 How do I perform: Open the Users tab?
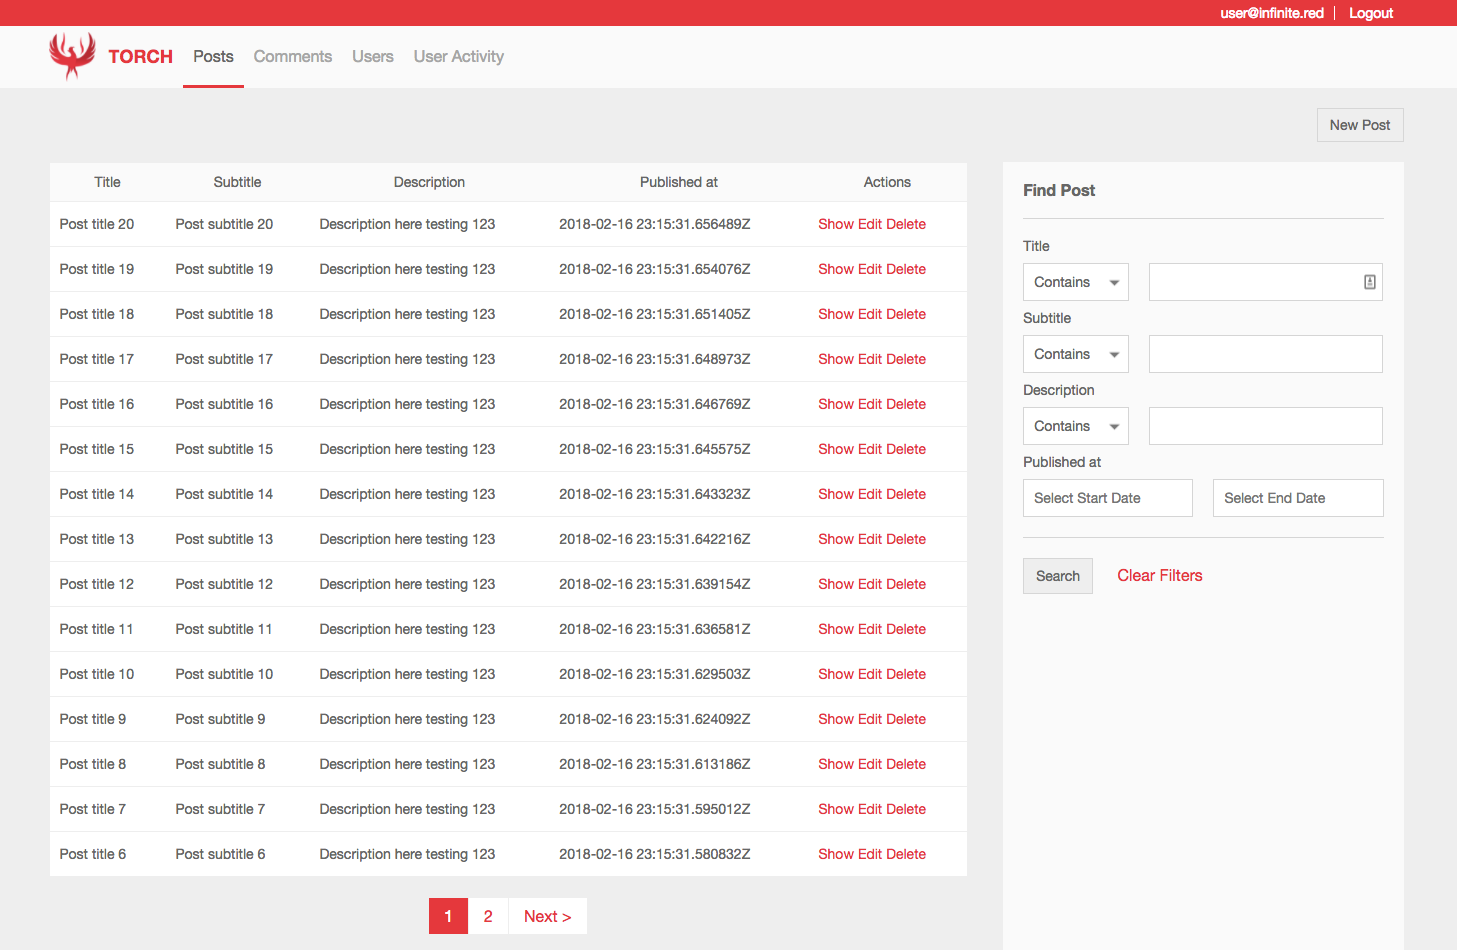pos(372,57)
